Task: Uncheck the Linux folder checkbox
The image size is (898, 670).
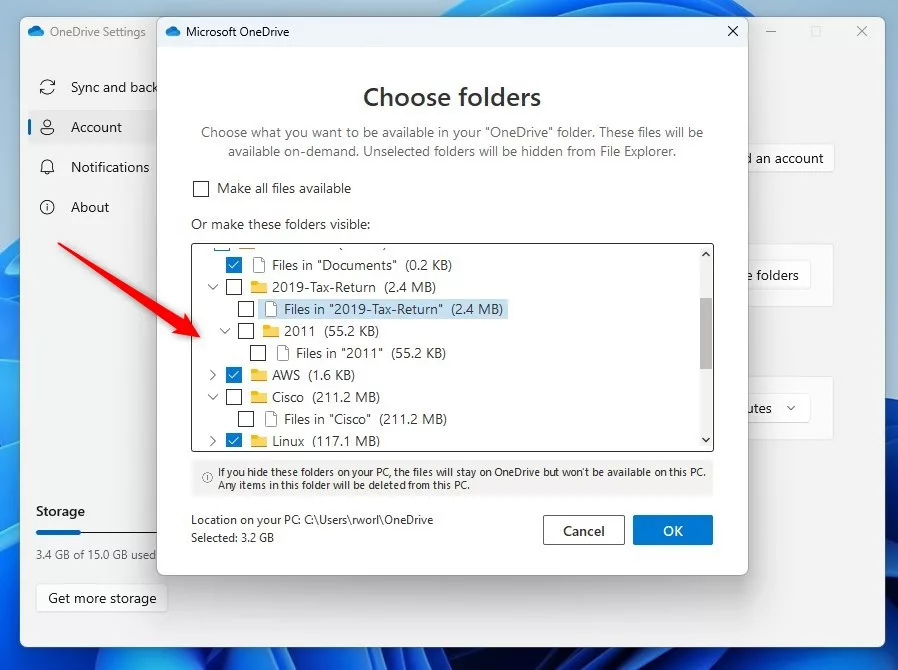Action: [x=234, y=441]
